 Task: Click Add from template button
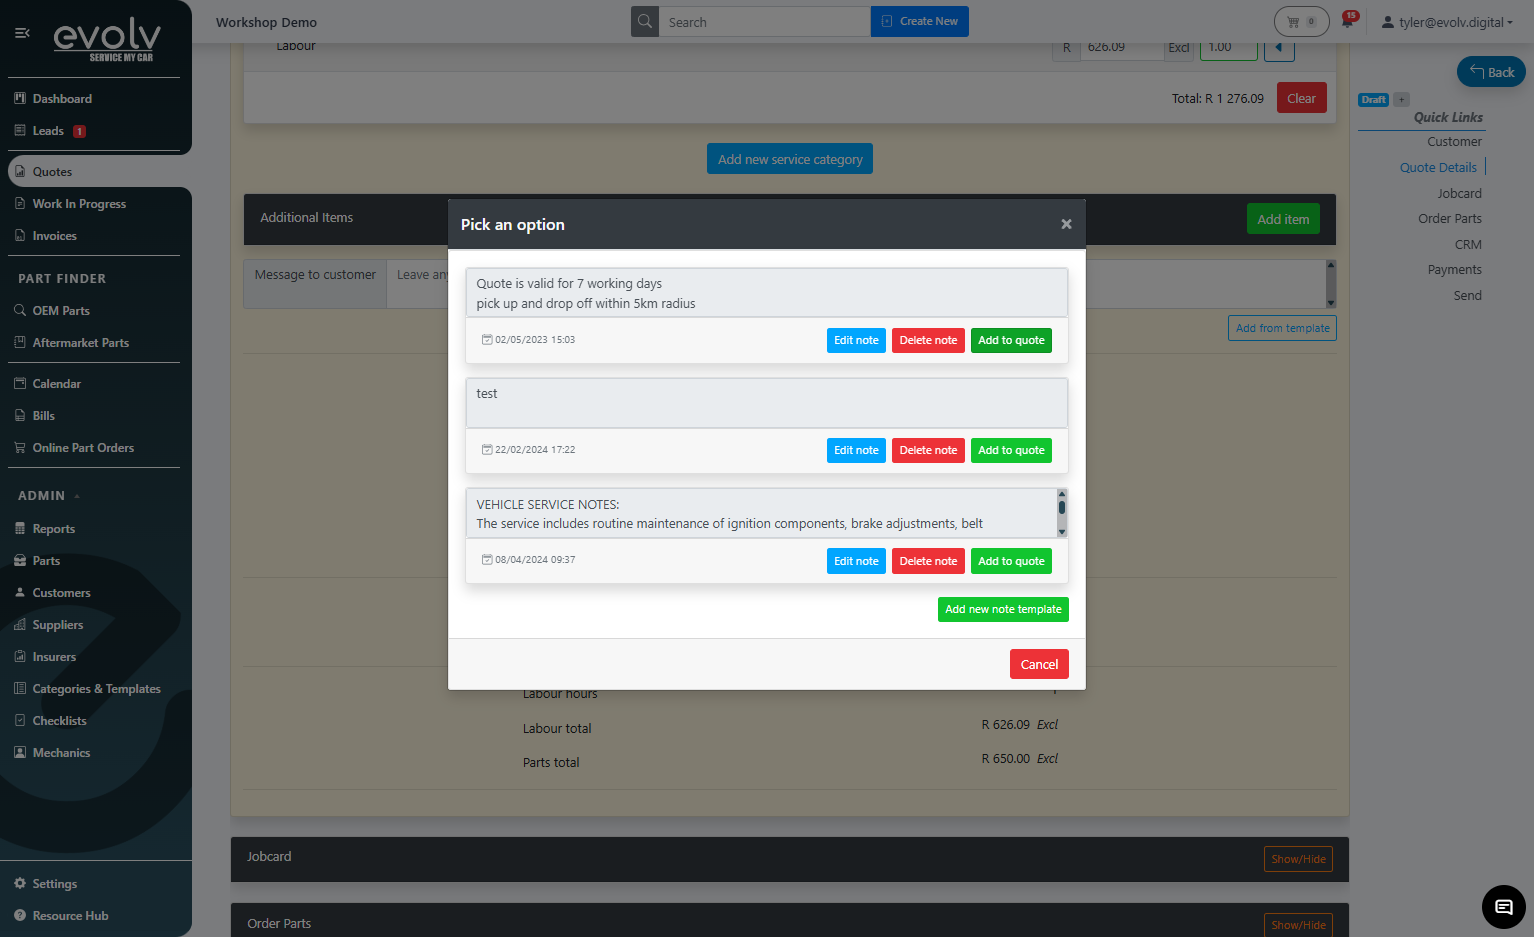1282,328
